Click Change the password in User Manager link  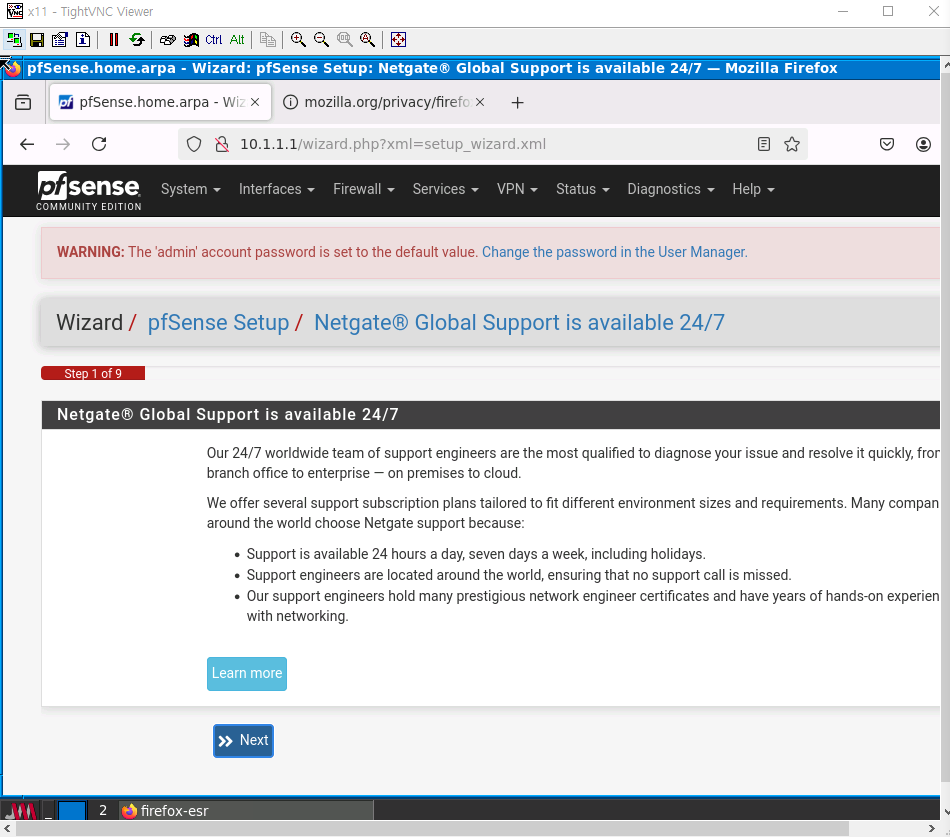[614, 252]
